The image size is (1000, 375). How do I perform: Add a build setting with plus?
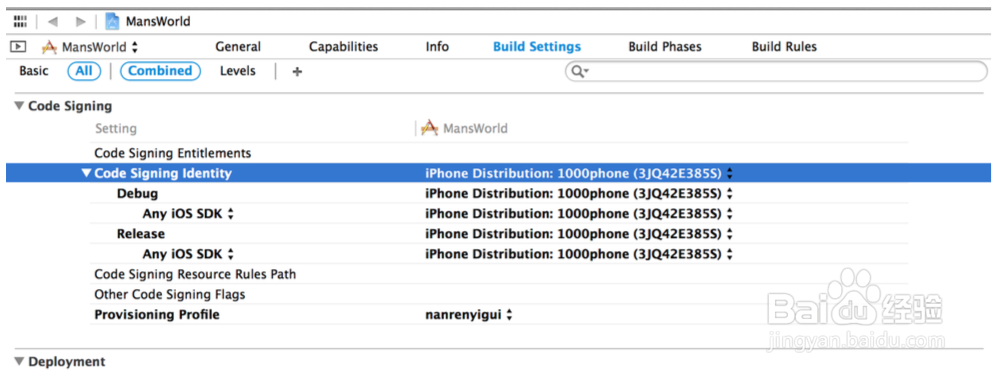point(297,71)
